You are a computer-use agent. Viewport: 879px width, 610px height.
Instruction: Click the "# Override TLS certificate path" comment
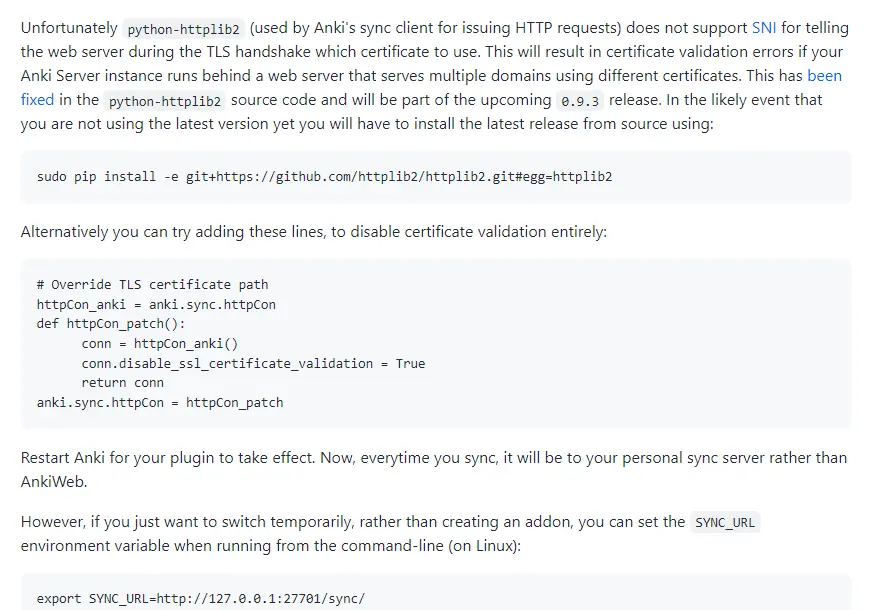(x=152, y=284)
